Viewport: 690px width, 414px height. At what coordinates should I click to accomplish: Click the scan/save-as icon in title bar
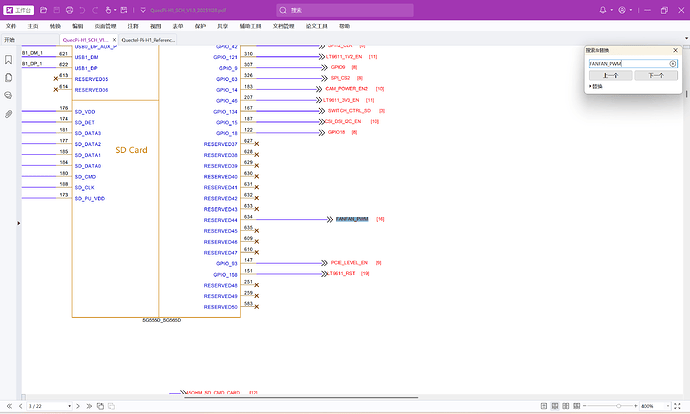[x=124, y=10]
